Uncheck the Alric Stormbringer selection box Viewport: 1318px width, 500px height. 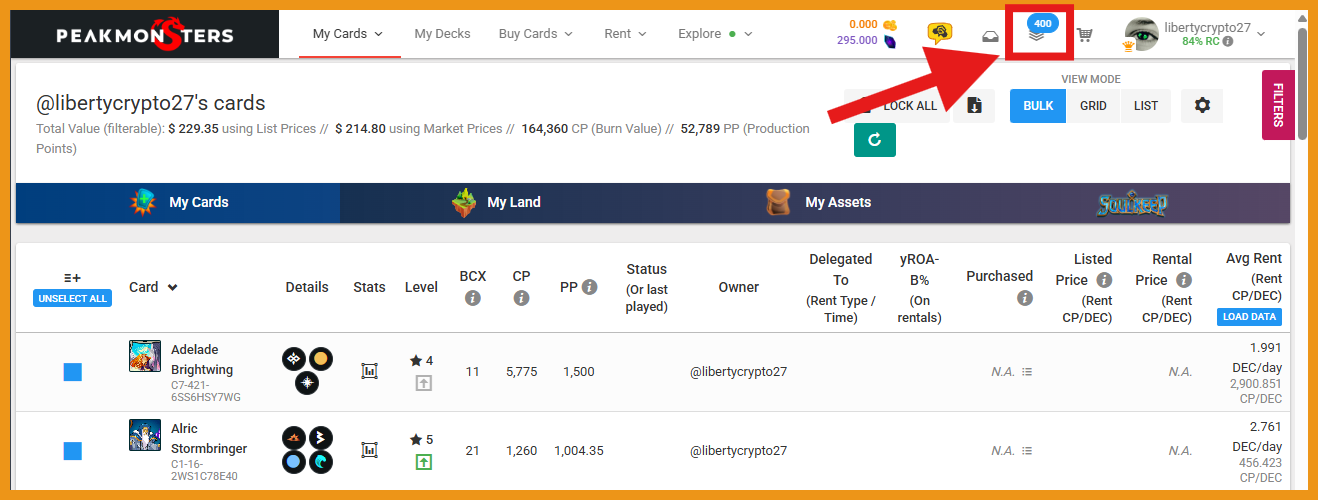pos(72,451)
